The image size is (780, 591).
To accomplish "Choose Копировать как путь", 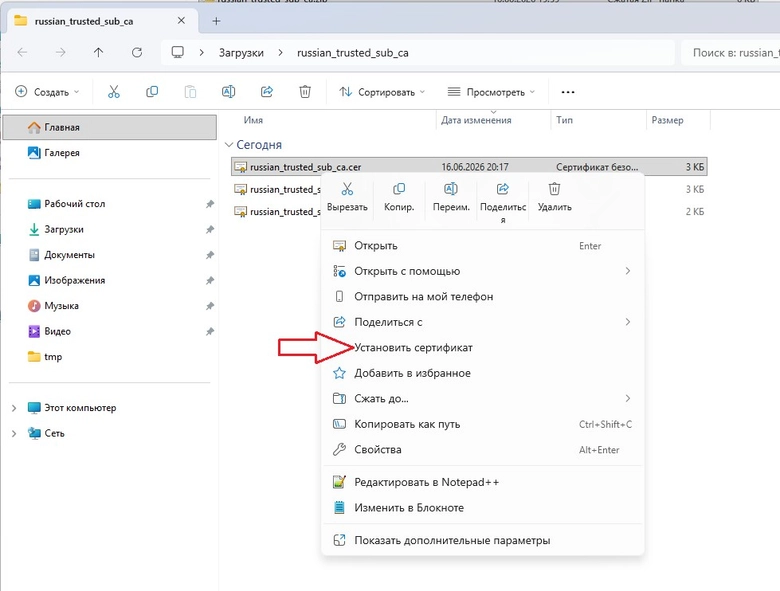I will point(483,424).
